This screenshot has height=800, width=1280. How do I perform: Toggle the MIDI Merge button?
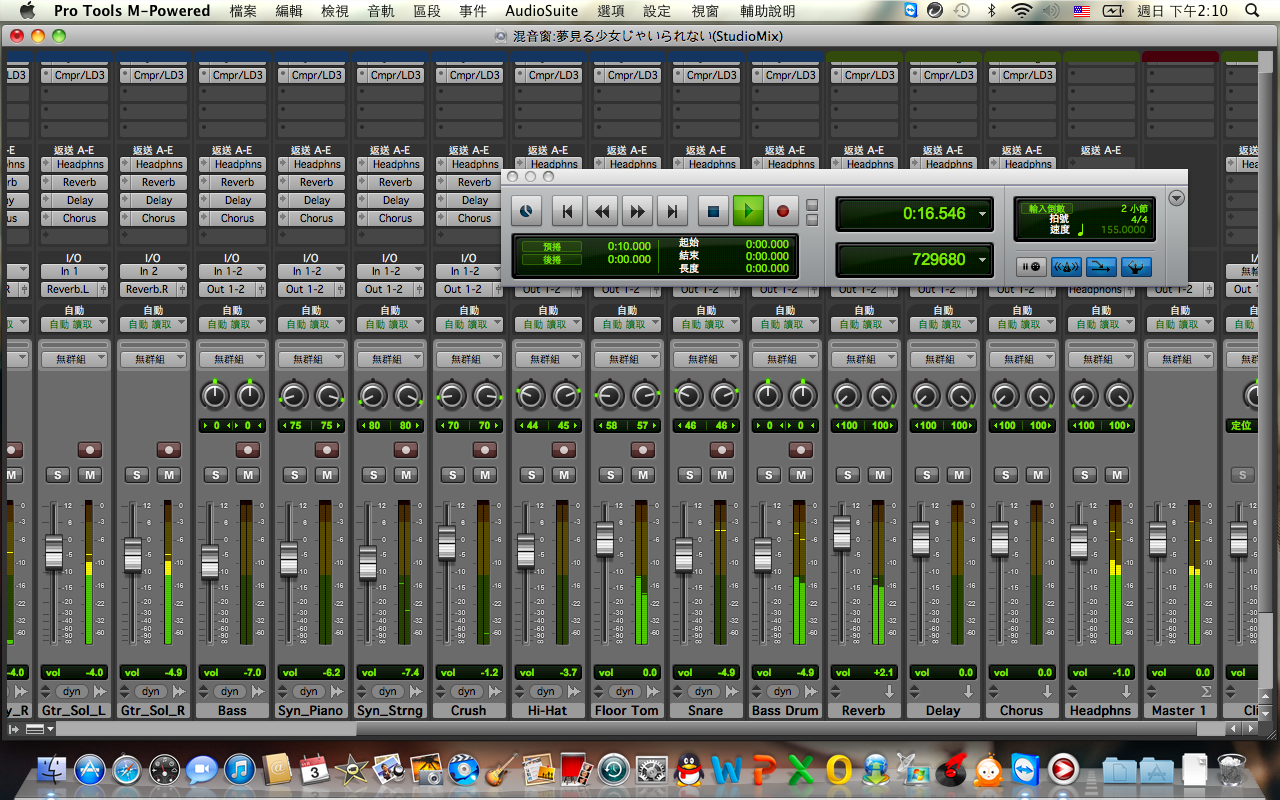[x=1101, y=267]
